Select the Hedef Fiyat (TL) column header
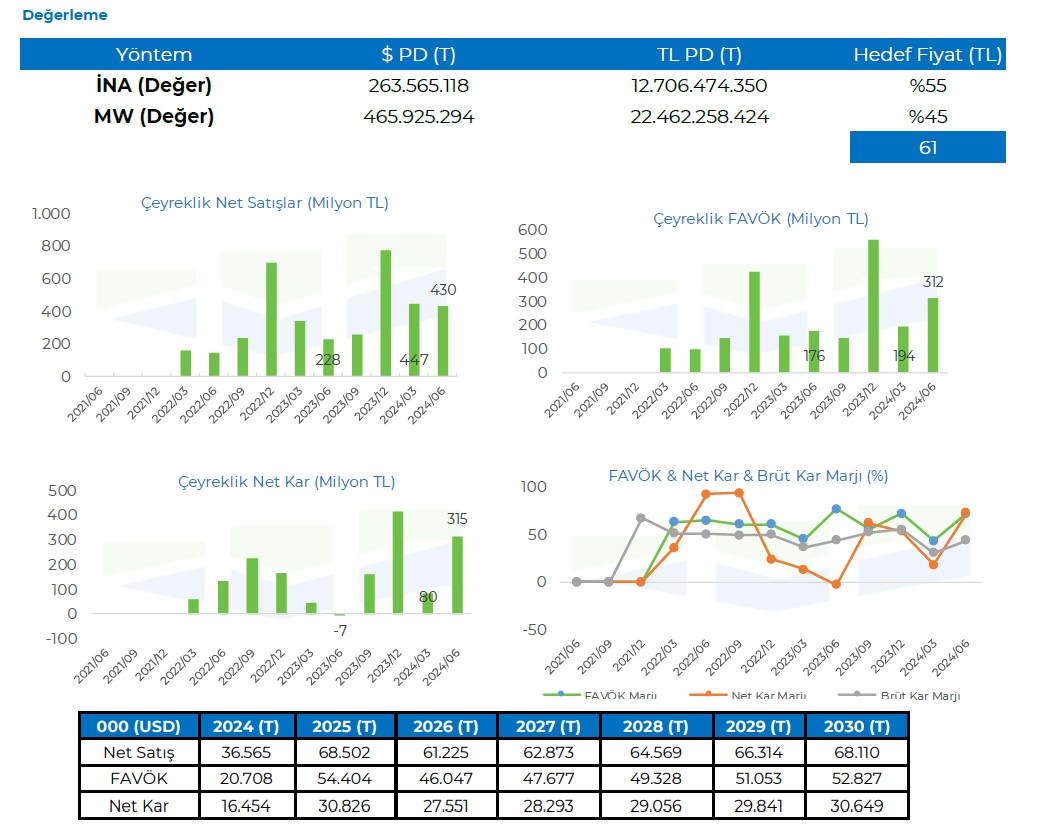The image size is (1039, 824). pos(927,55)
